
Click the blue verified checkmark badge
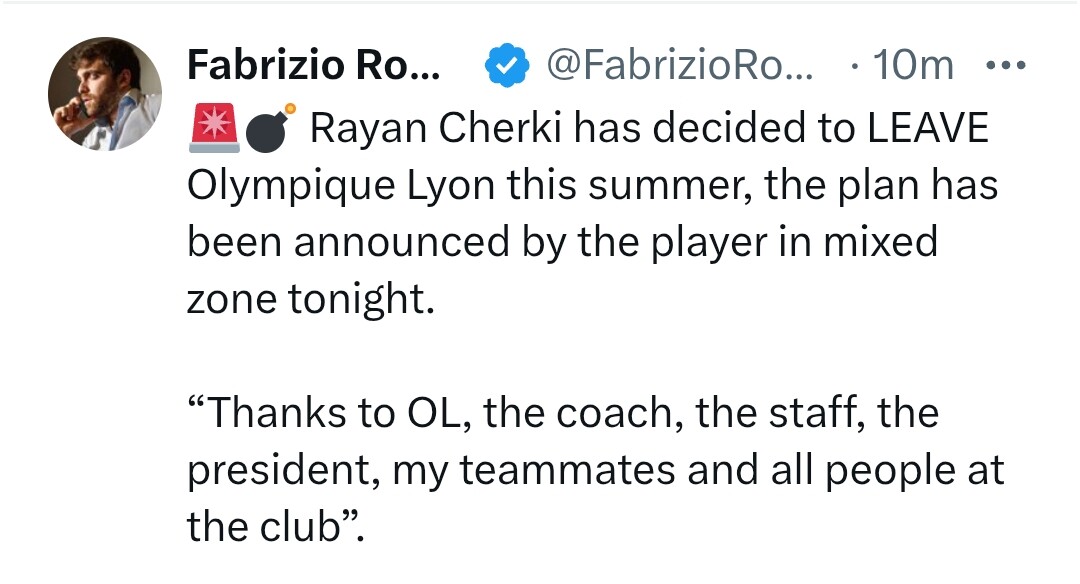[x=507, y=67]
